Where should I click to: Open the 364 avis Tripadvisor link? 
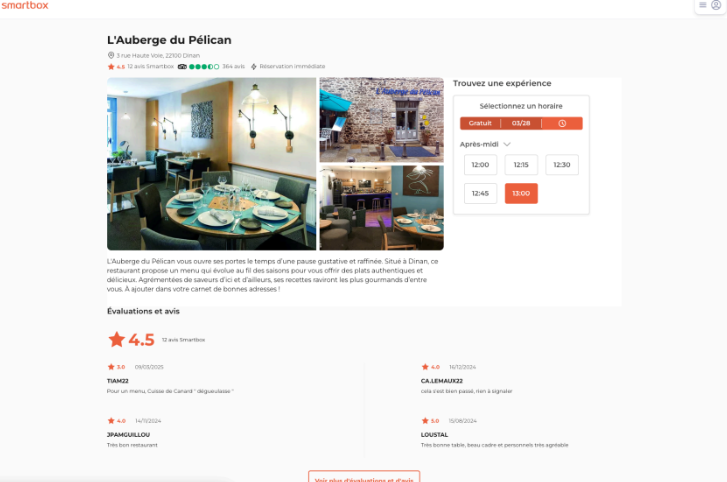[233, 67]
